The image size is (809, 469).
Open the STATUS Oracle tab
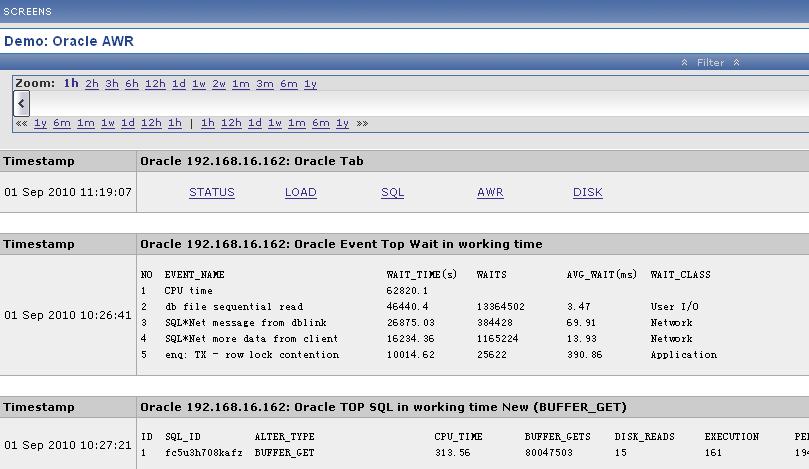tap(212, 192)
